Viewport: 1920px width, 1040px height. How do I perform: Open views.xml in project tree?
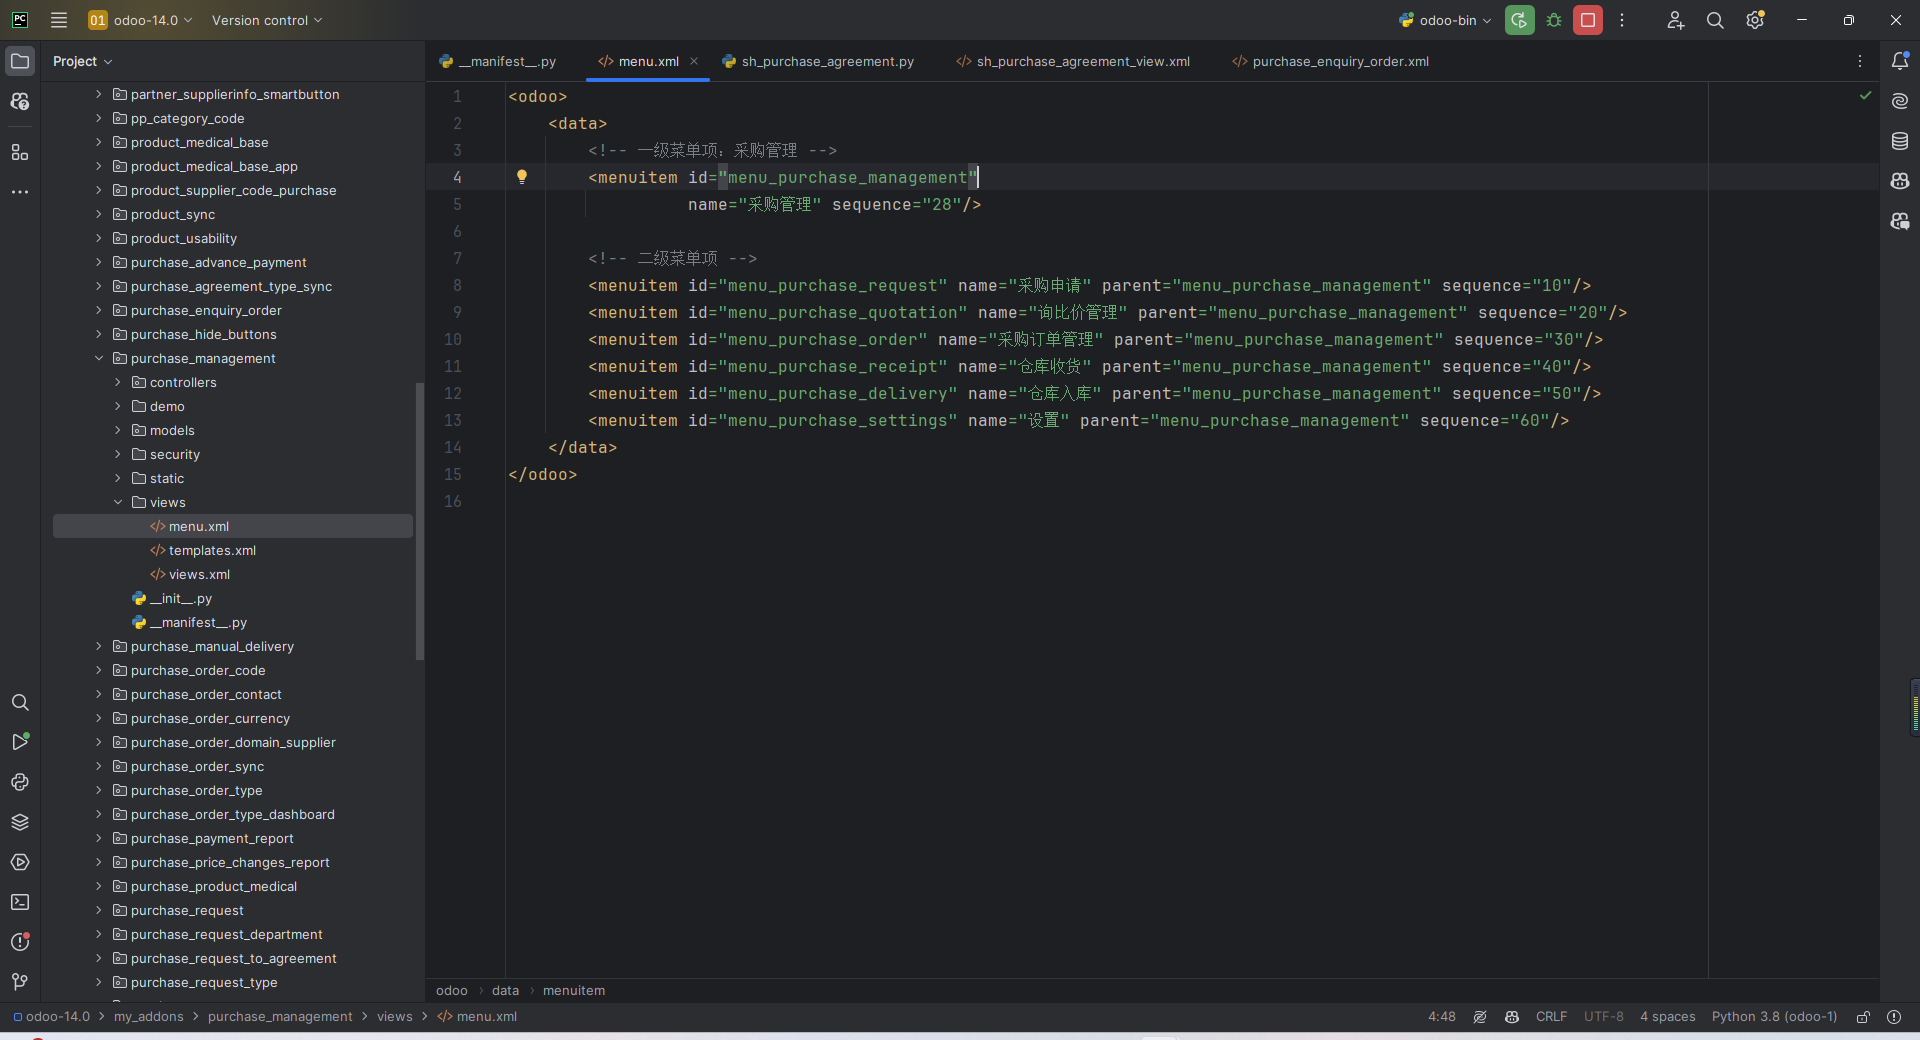(x=199, y=574)
